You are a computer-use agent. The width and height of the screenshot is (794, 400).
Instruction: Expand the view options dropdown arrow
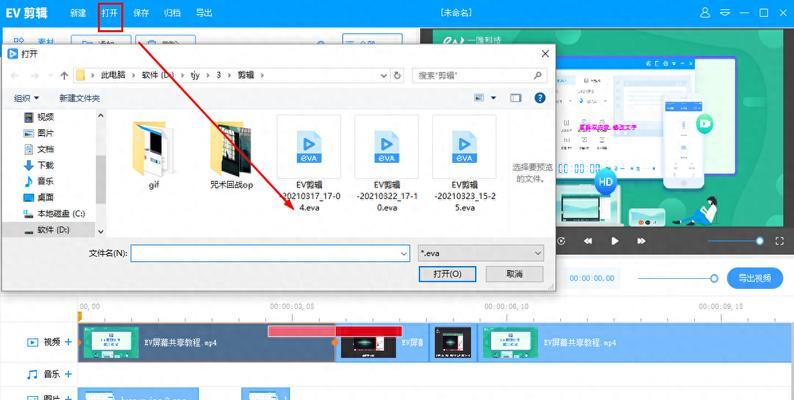click(x=493, y=98)
